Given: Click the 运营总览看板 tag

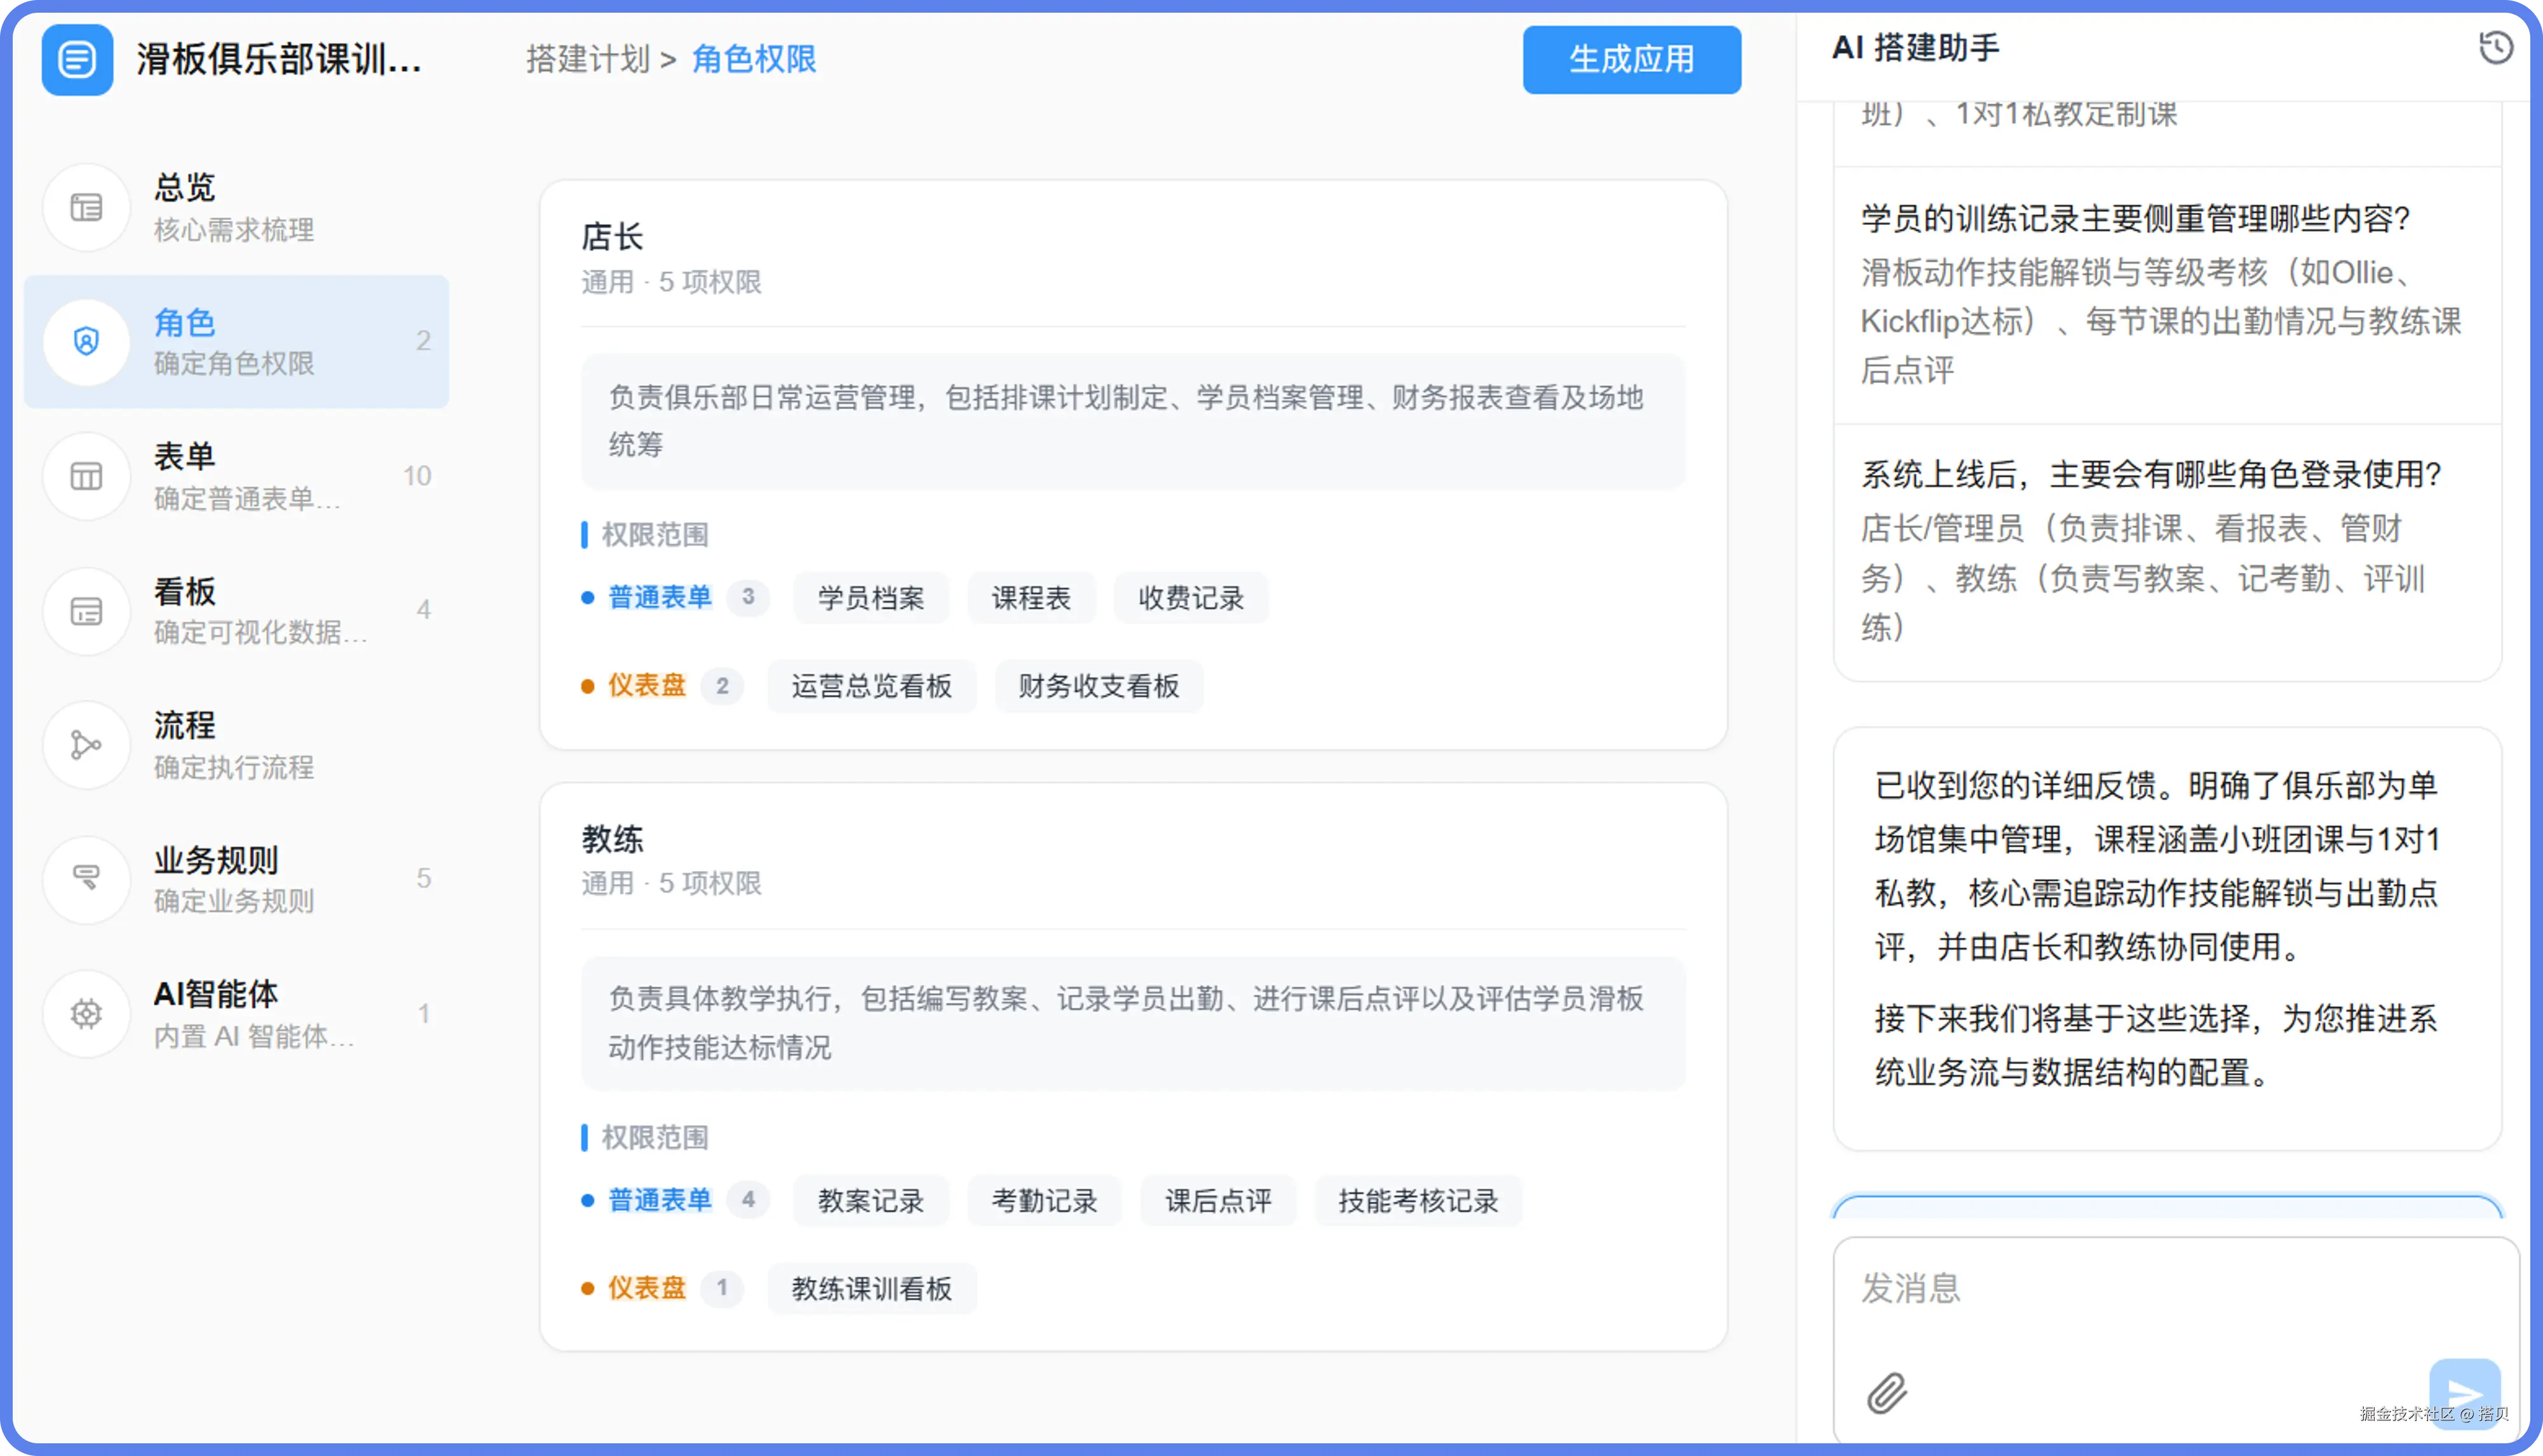Looking at the screenshot, I should pyautogui.click(x=871, y=686).
